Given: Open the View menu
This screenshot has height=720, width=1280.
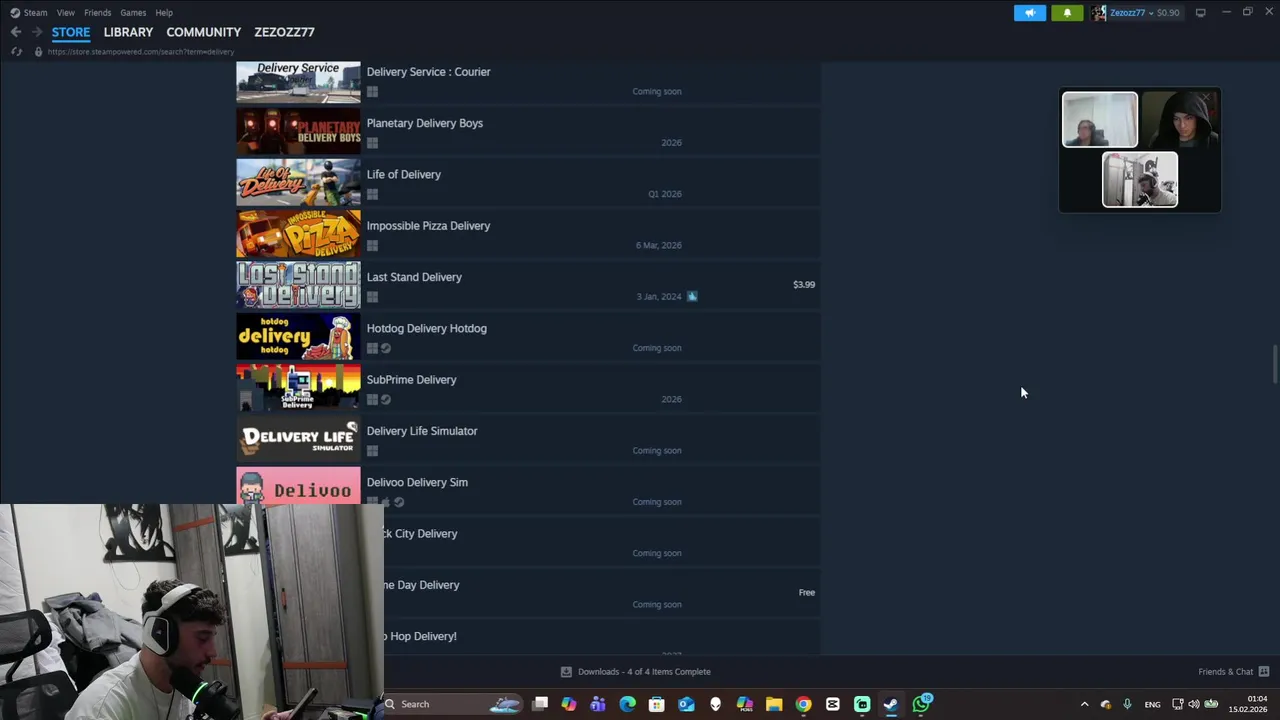Looking at the screenshot, I should 65,13.
